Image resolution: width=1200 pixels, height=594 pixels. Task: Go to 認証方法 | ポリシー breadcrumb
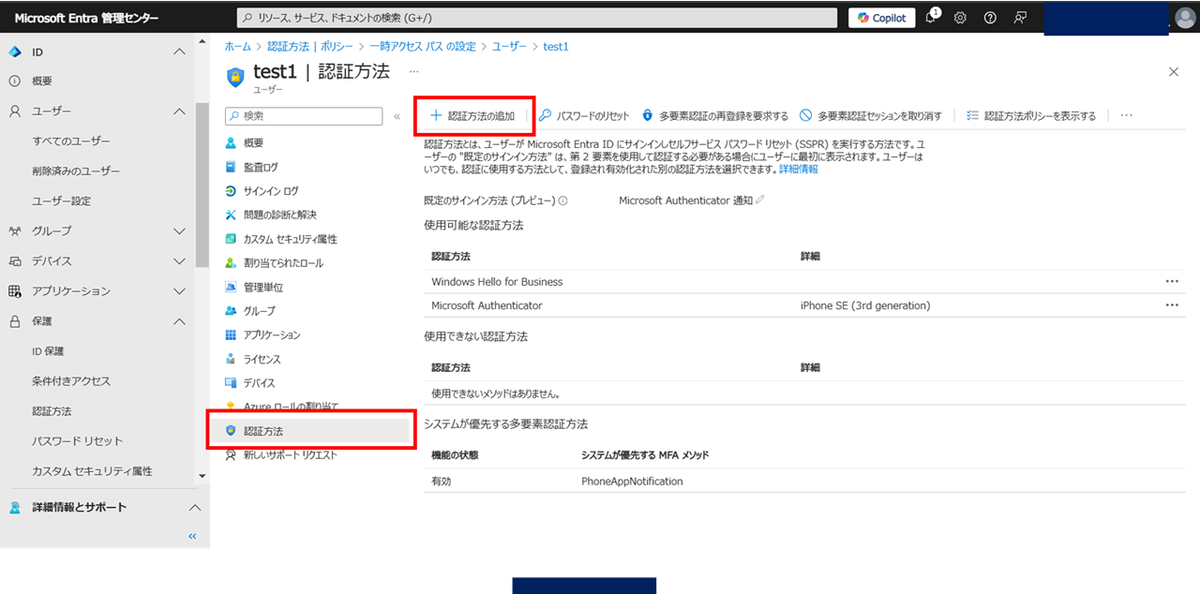pyautogui.click(x=308, y=46)
